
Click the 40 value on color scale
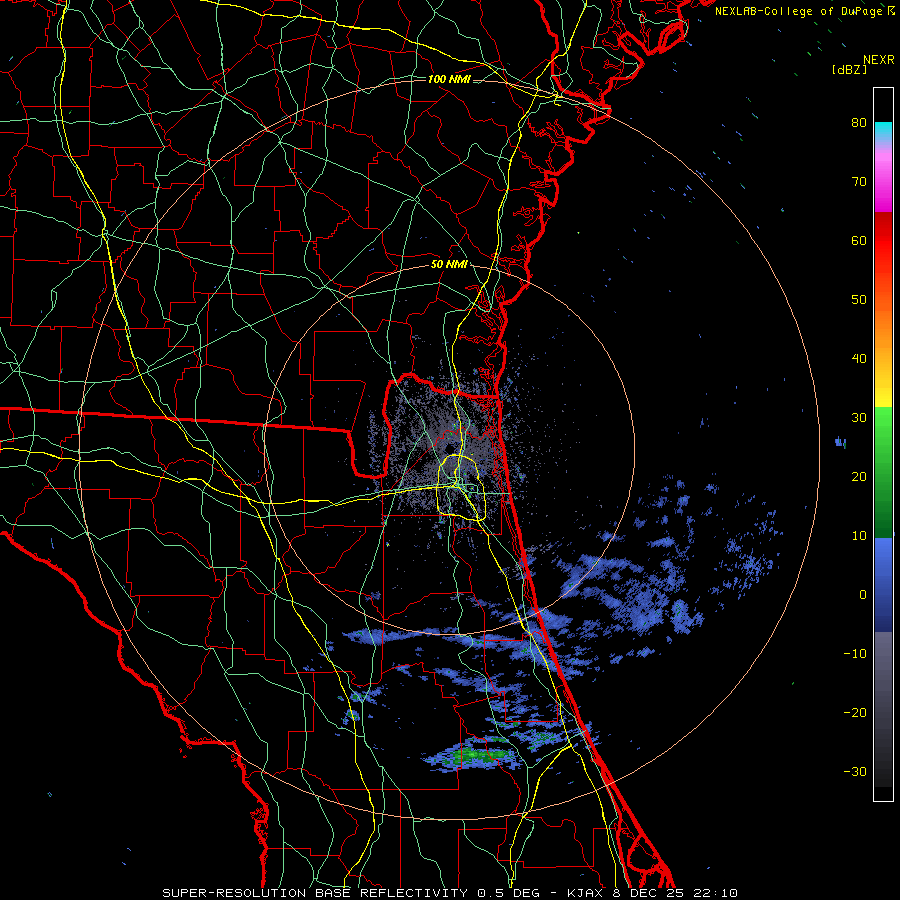pos(859,359)
